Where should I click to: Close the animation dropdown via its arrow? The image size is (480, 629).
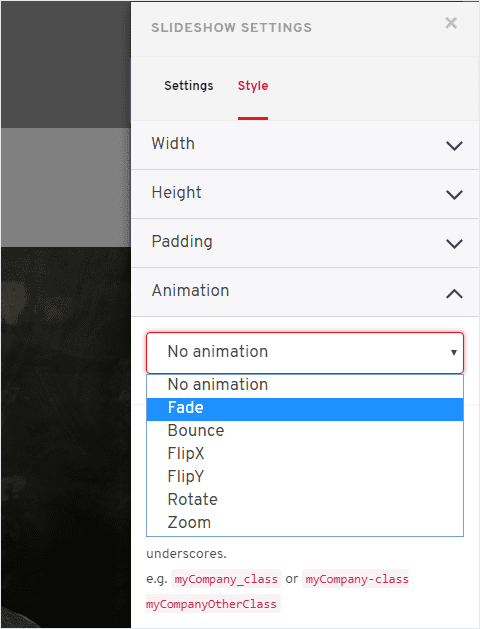454,353
